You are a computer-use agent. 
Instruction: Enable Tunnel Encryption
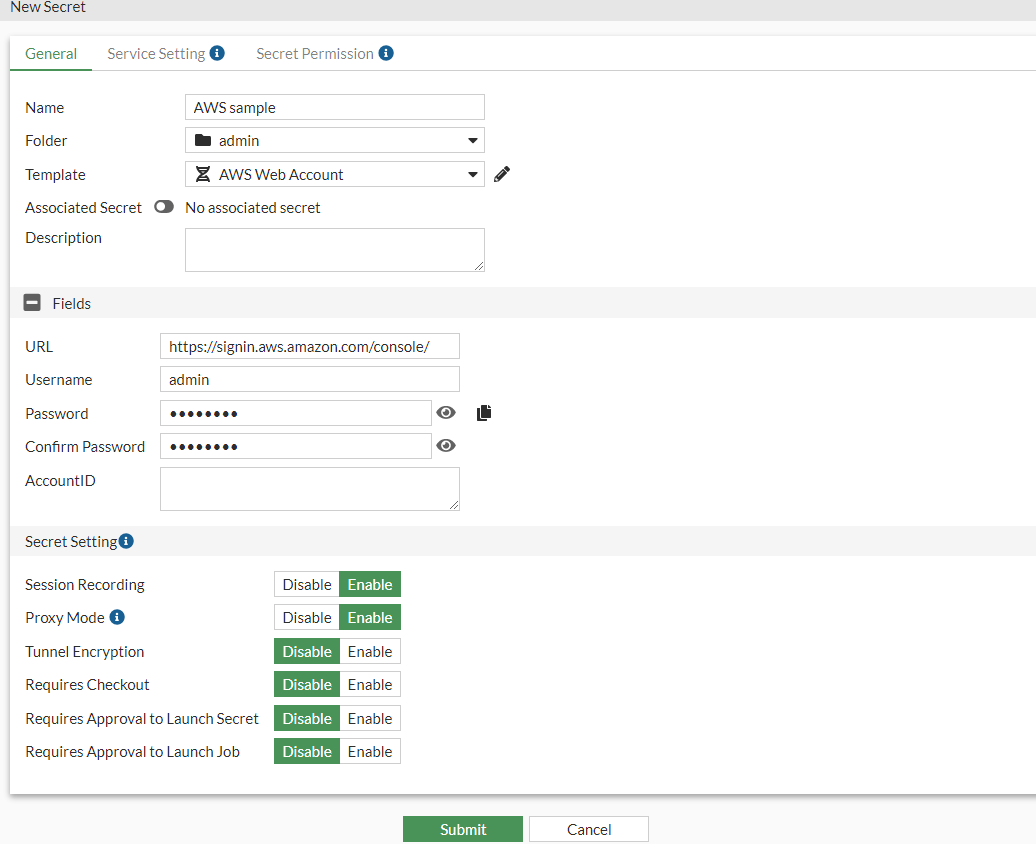click(369, 651)
